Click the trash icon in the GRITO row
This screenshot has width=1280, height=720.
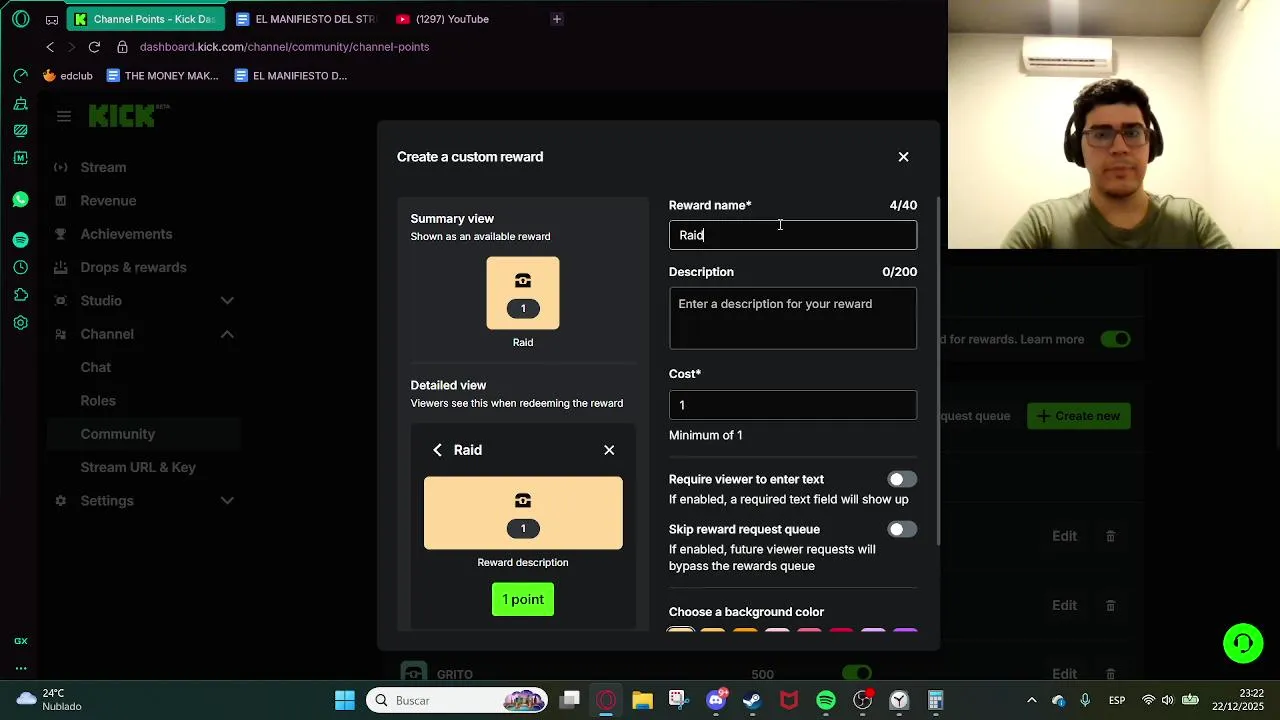pos(1110,674)
